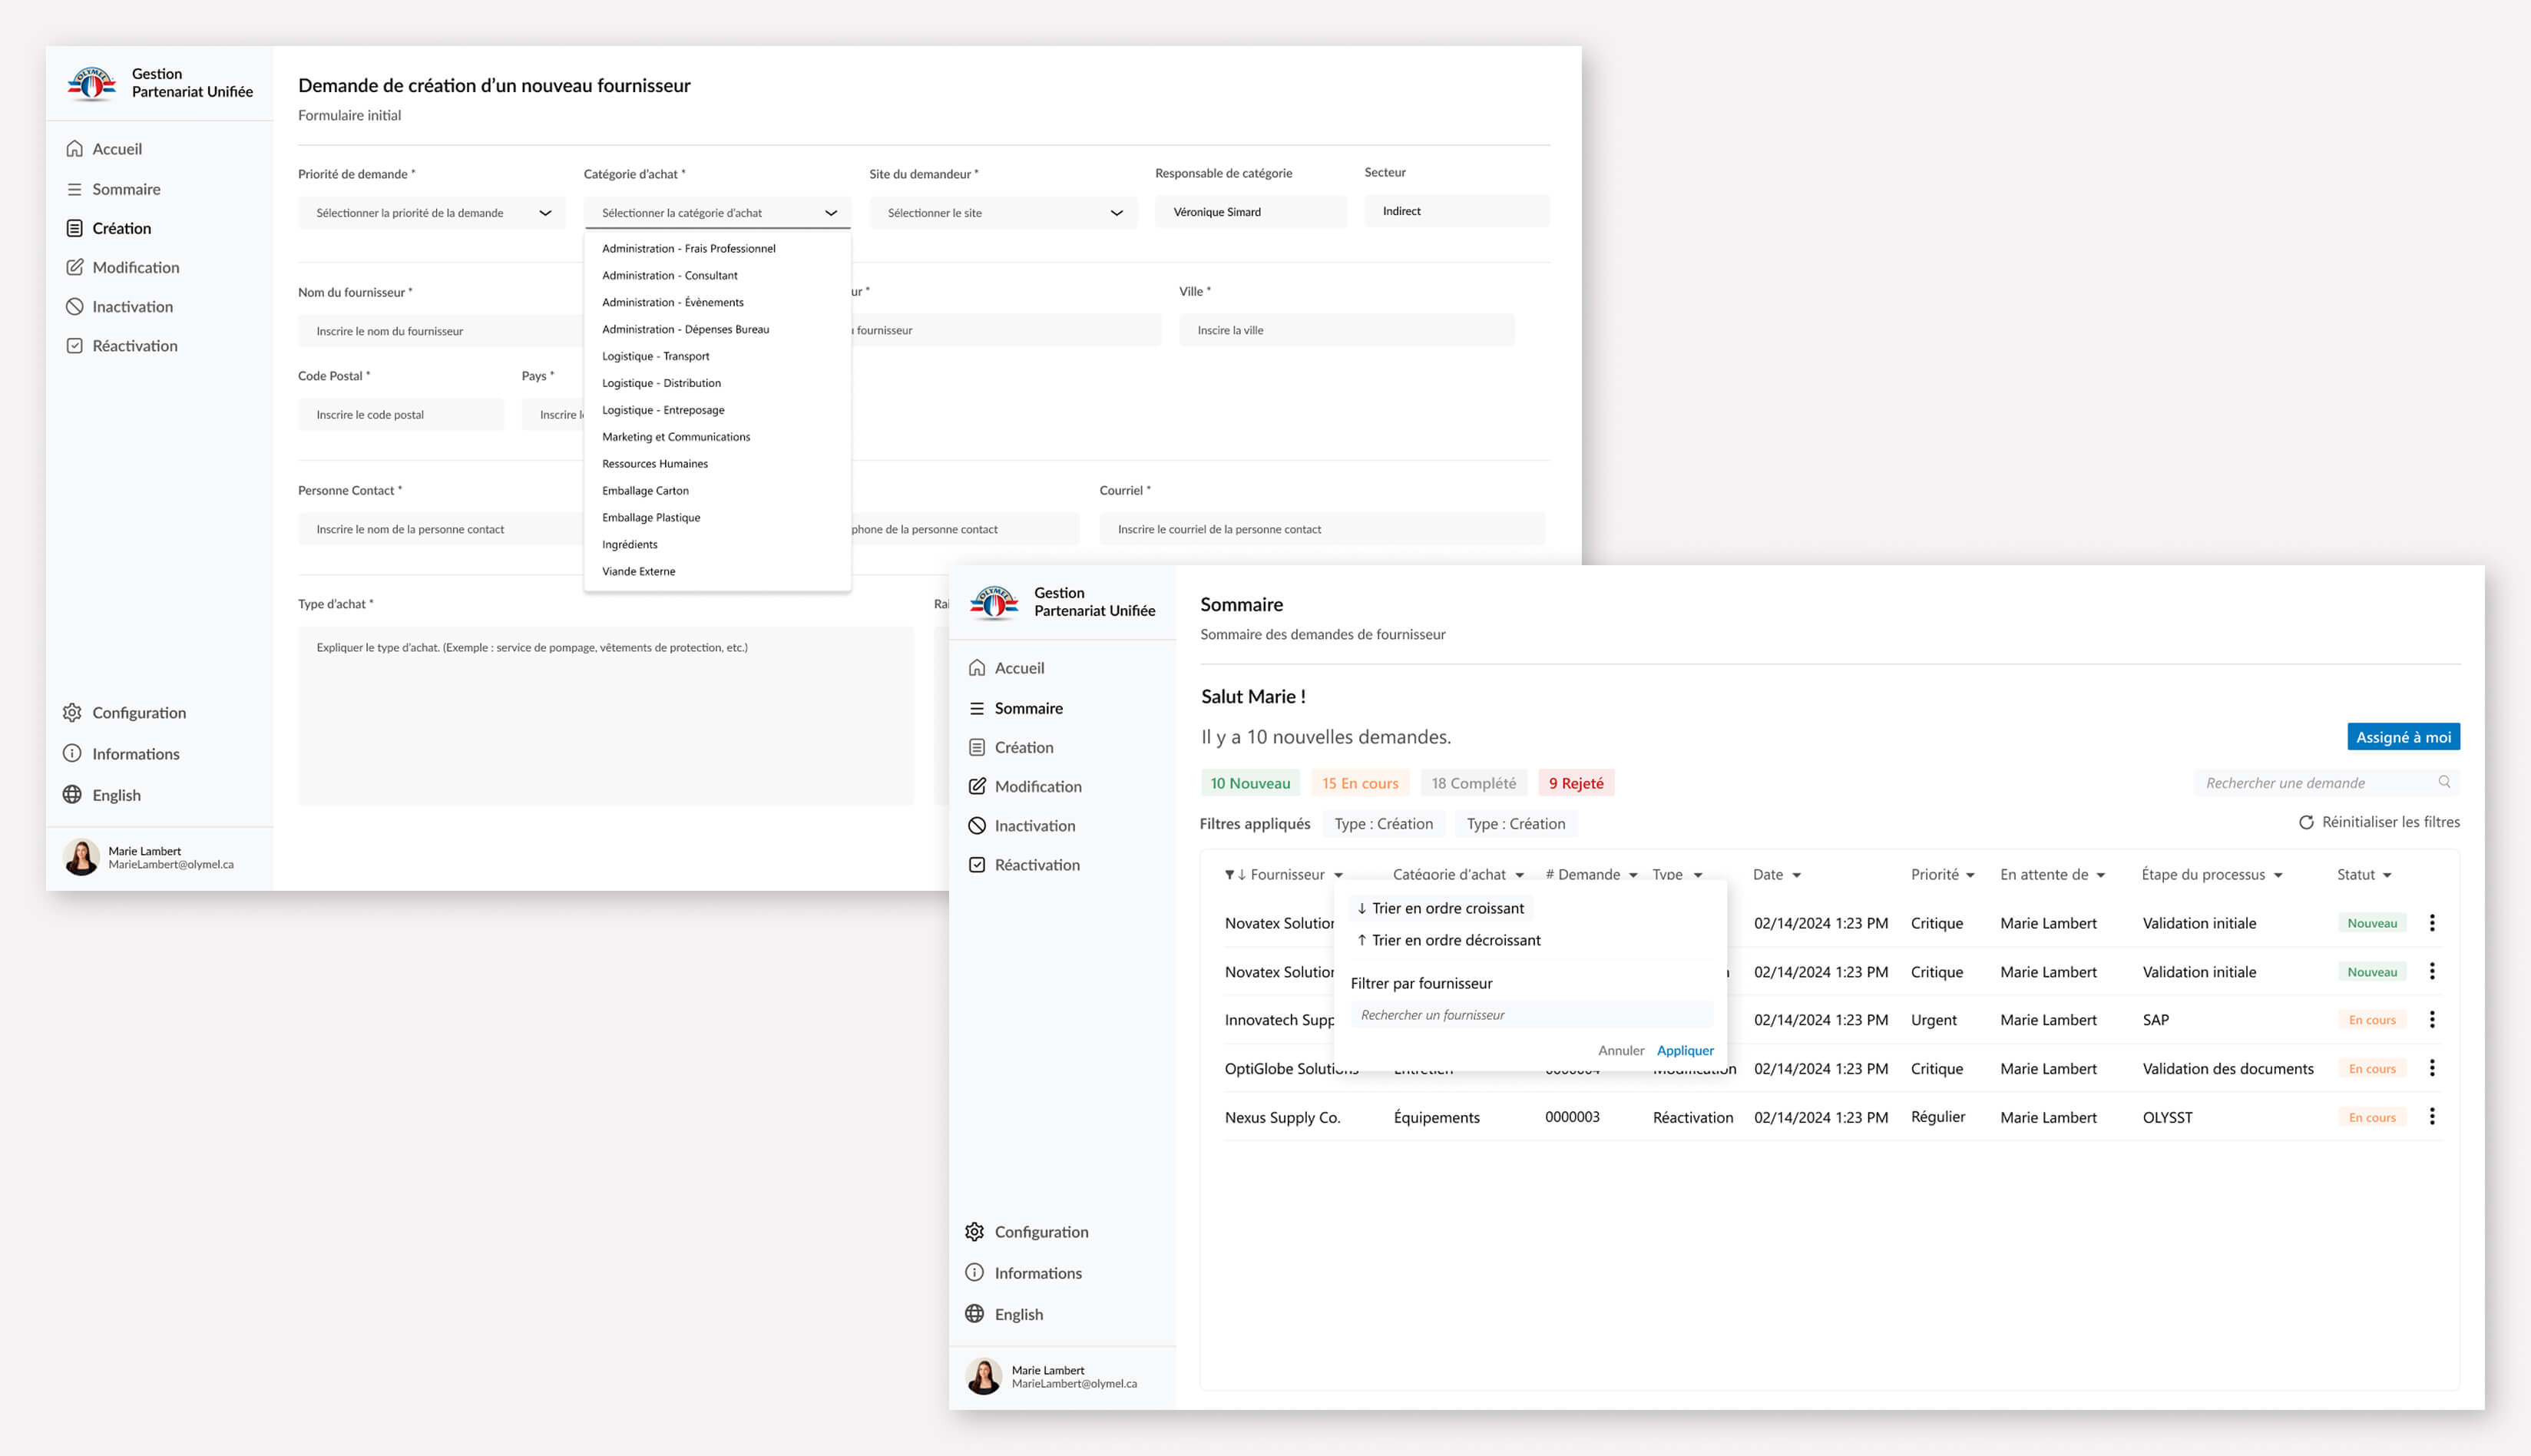
Task: Click the Création document icon in Sommaire window
Action: point(977,747)
